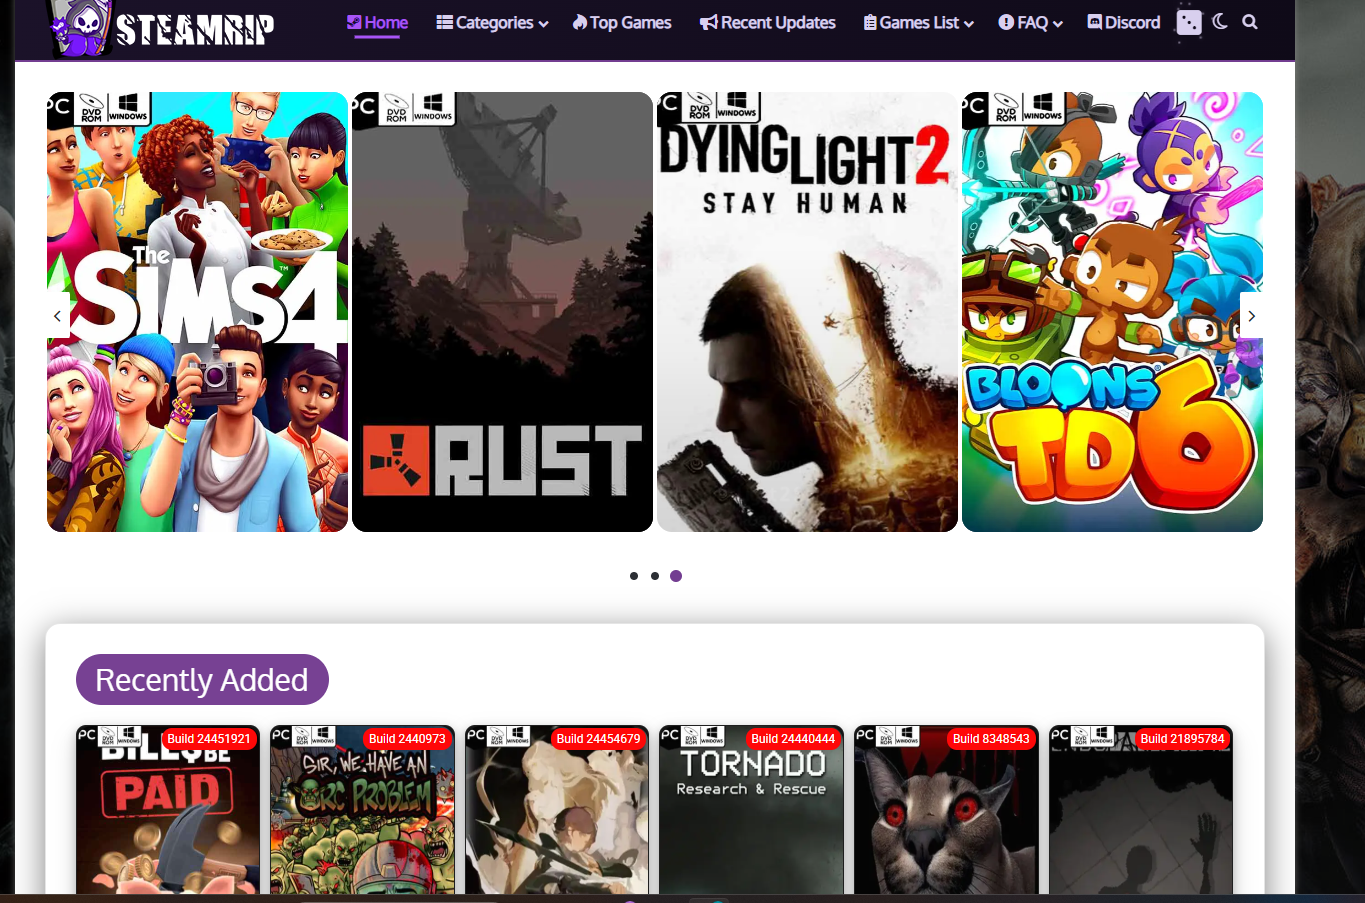Select the second carousel dot
Screen dimensions: 1365x903
coord(655,576)
